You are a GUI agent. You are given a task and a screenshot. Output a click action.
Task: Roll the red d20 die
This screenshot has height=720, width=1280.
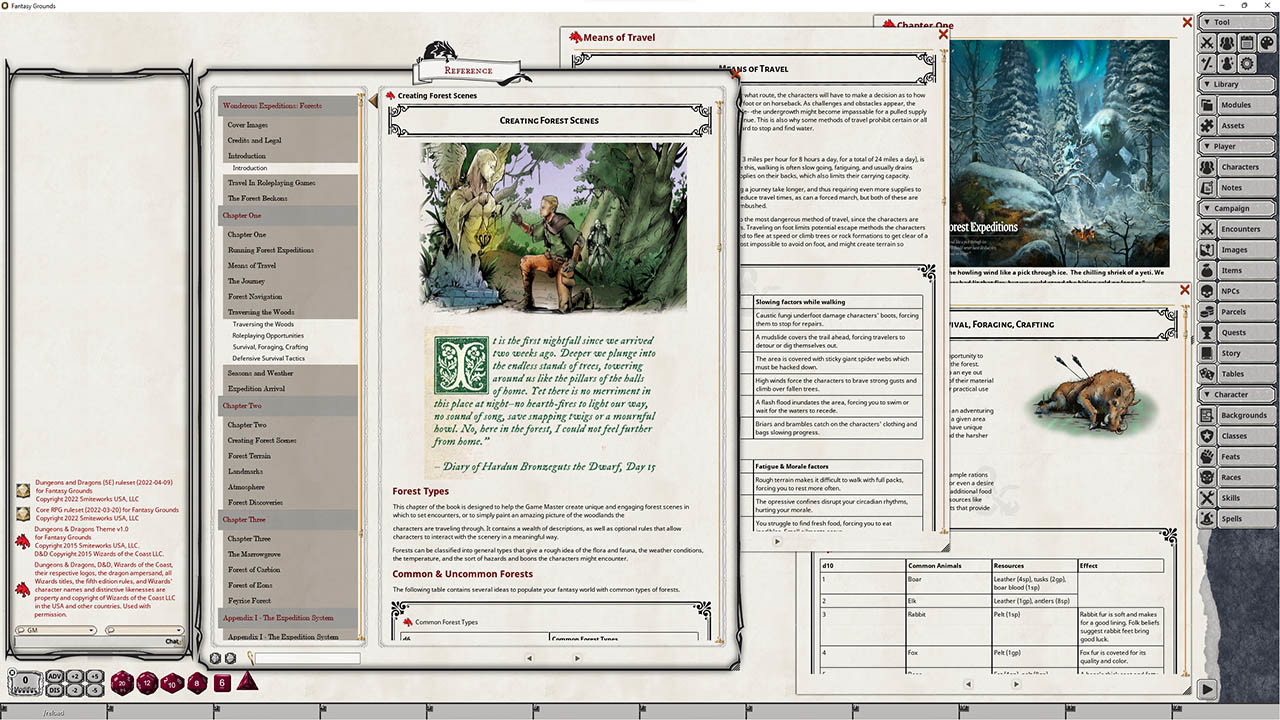click(x=121, y=683)
